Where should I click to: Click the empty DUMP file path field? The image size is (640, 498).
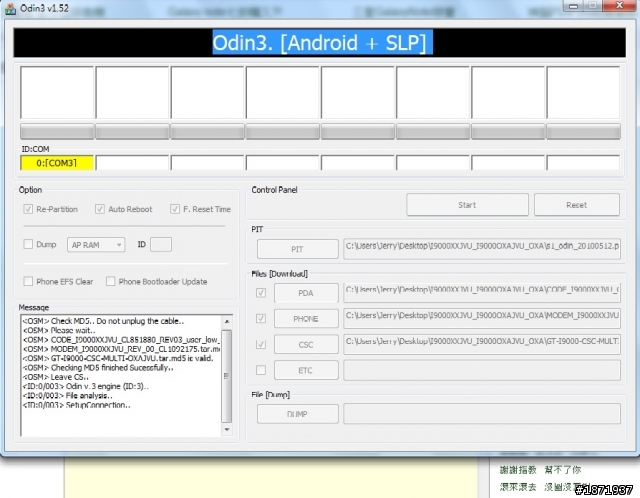482,414
